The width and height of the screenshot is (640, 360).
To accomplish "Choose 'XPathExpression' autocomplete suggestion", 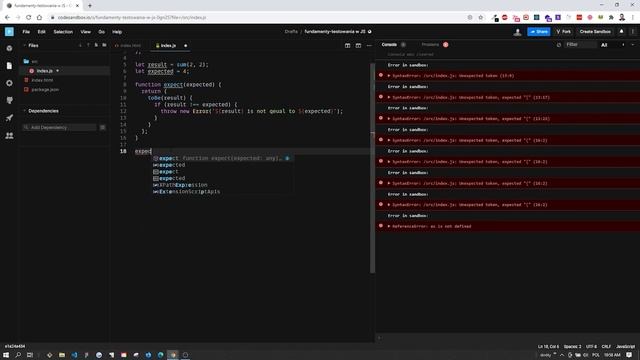I will click(x=223, y=185).
